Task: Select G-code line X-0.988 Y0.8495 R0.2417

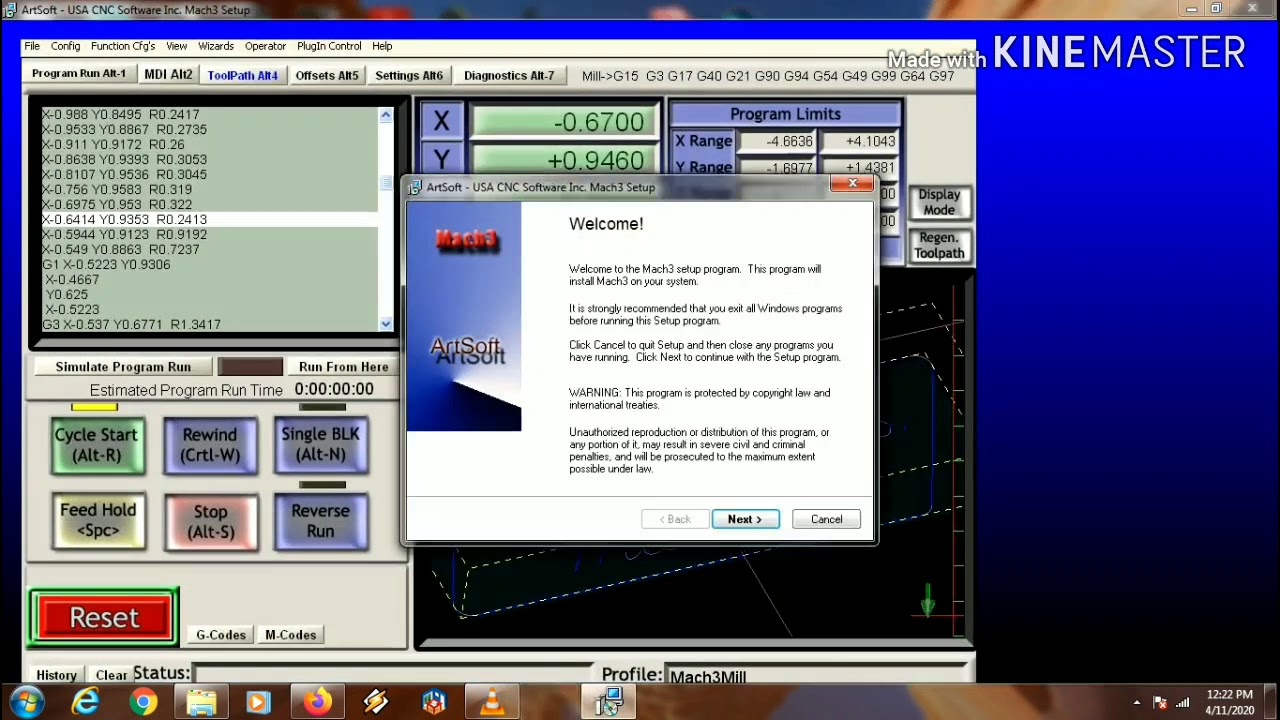Action: 209,114
